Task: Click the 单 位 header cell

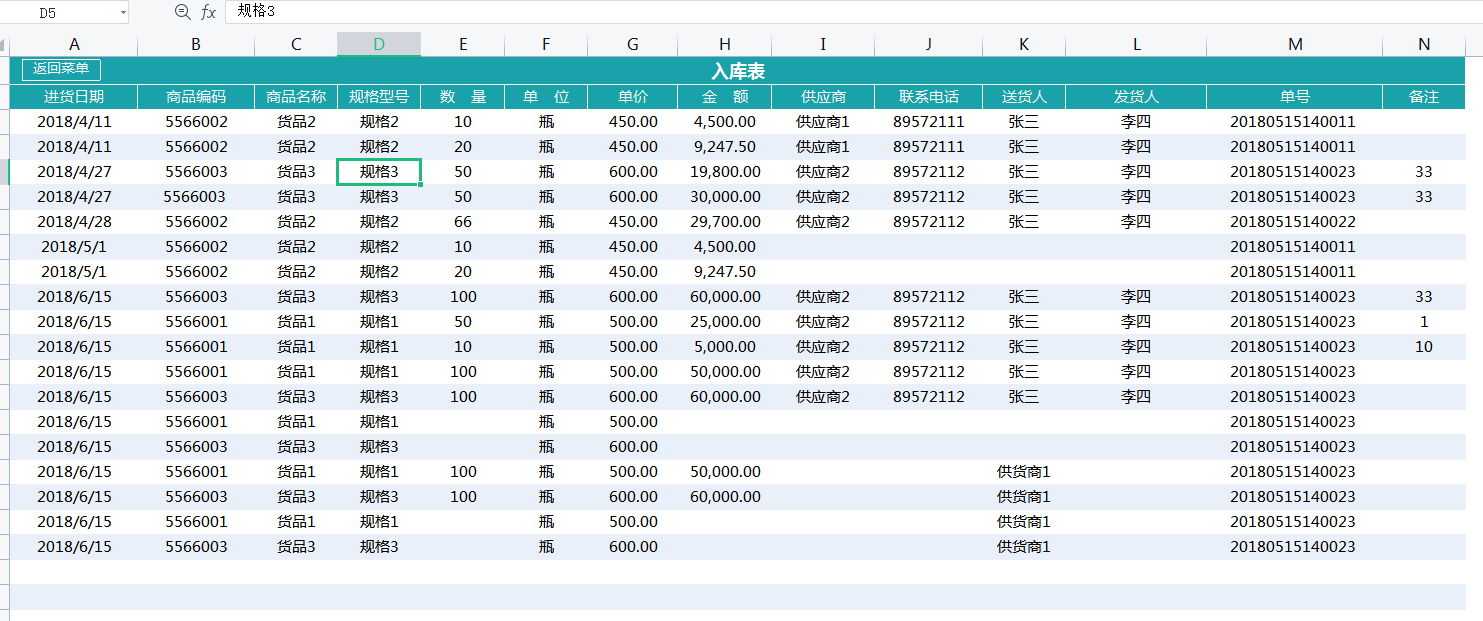Action: 546,97
